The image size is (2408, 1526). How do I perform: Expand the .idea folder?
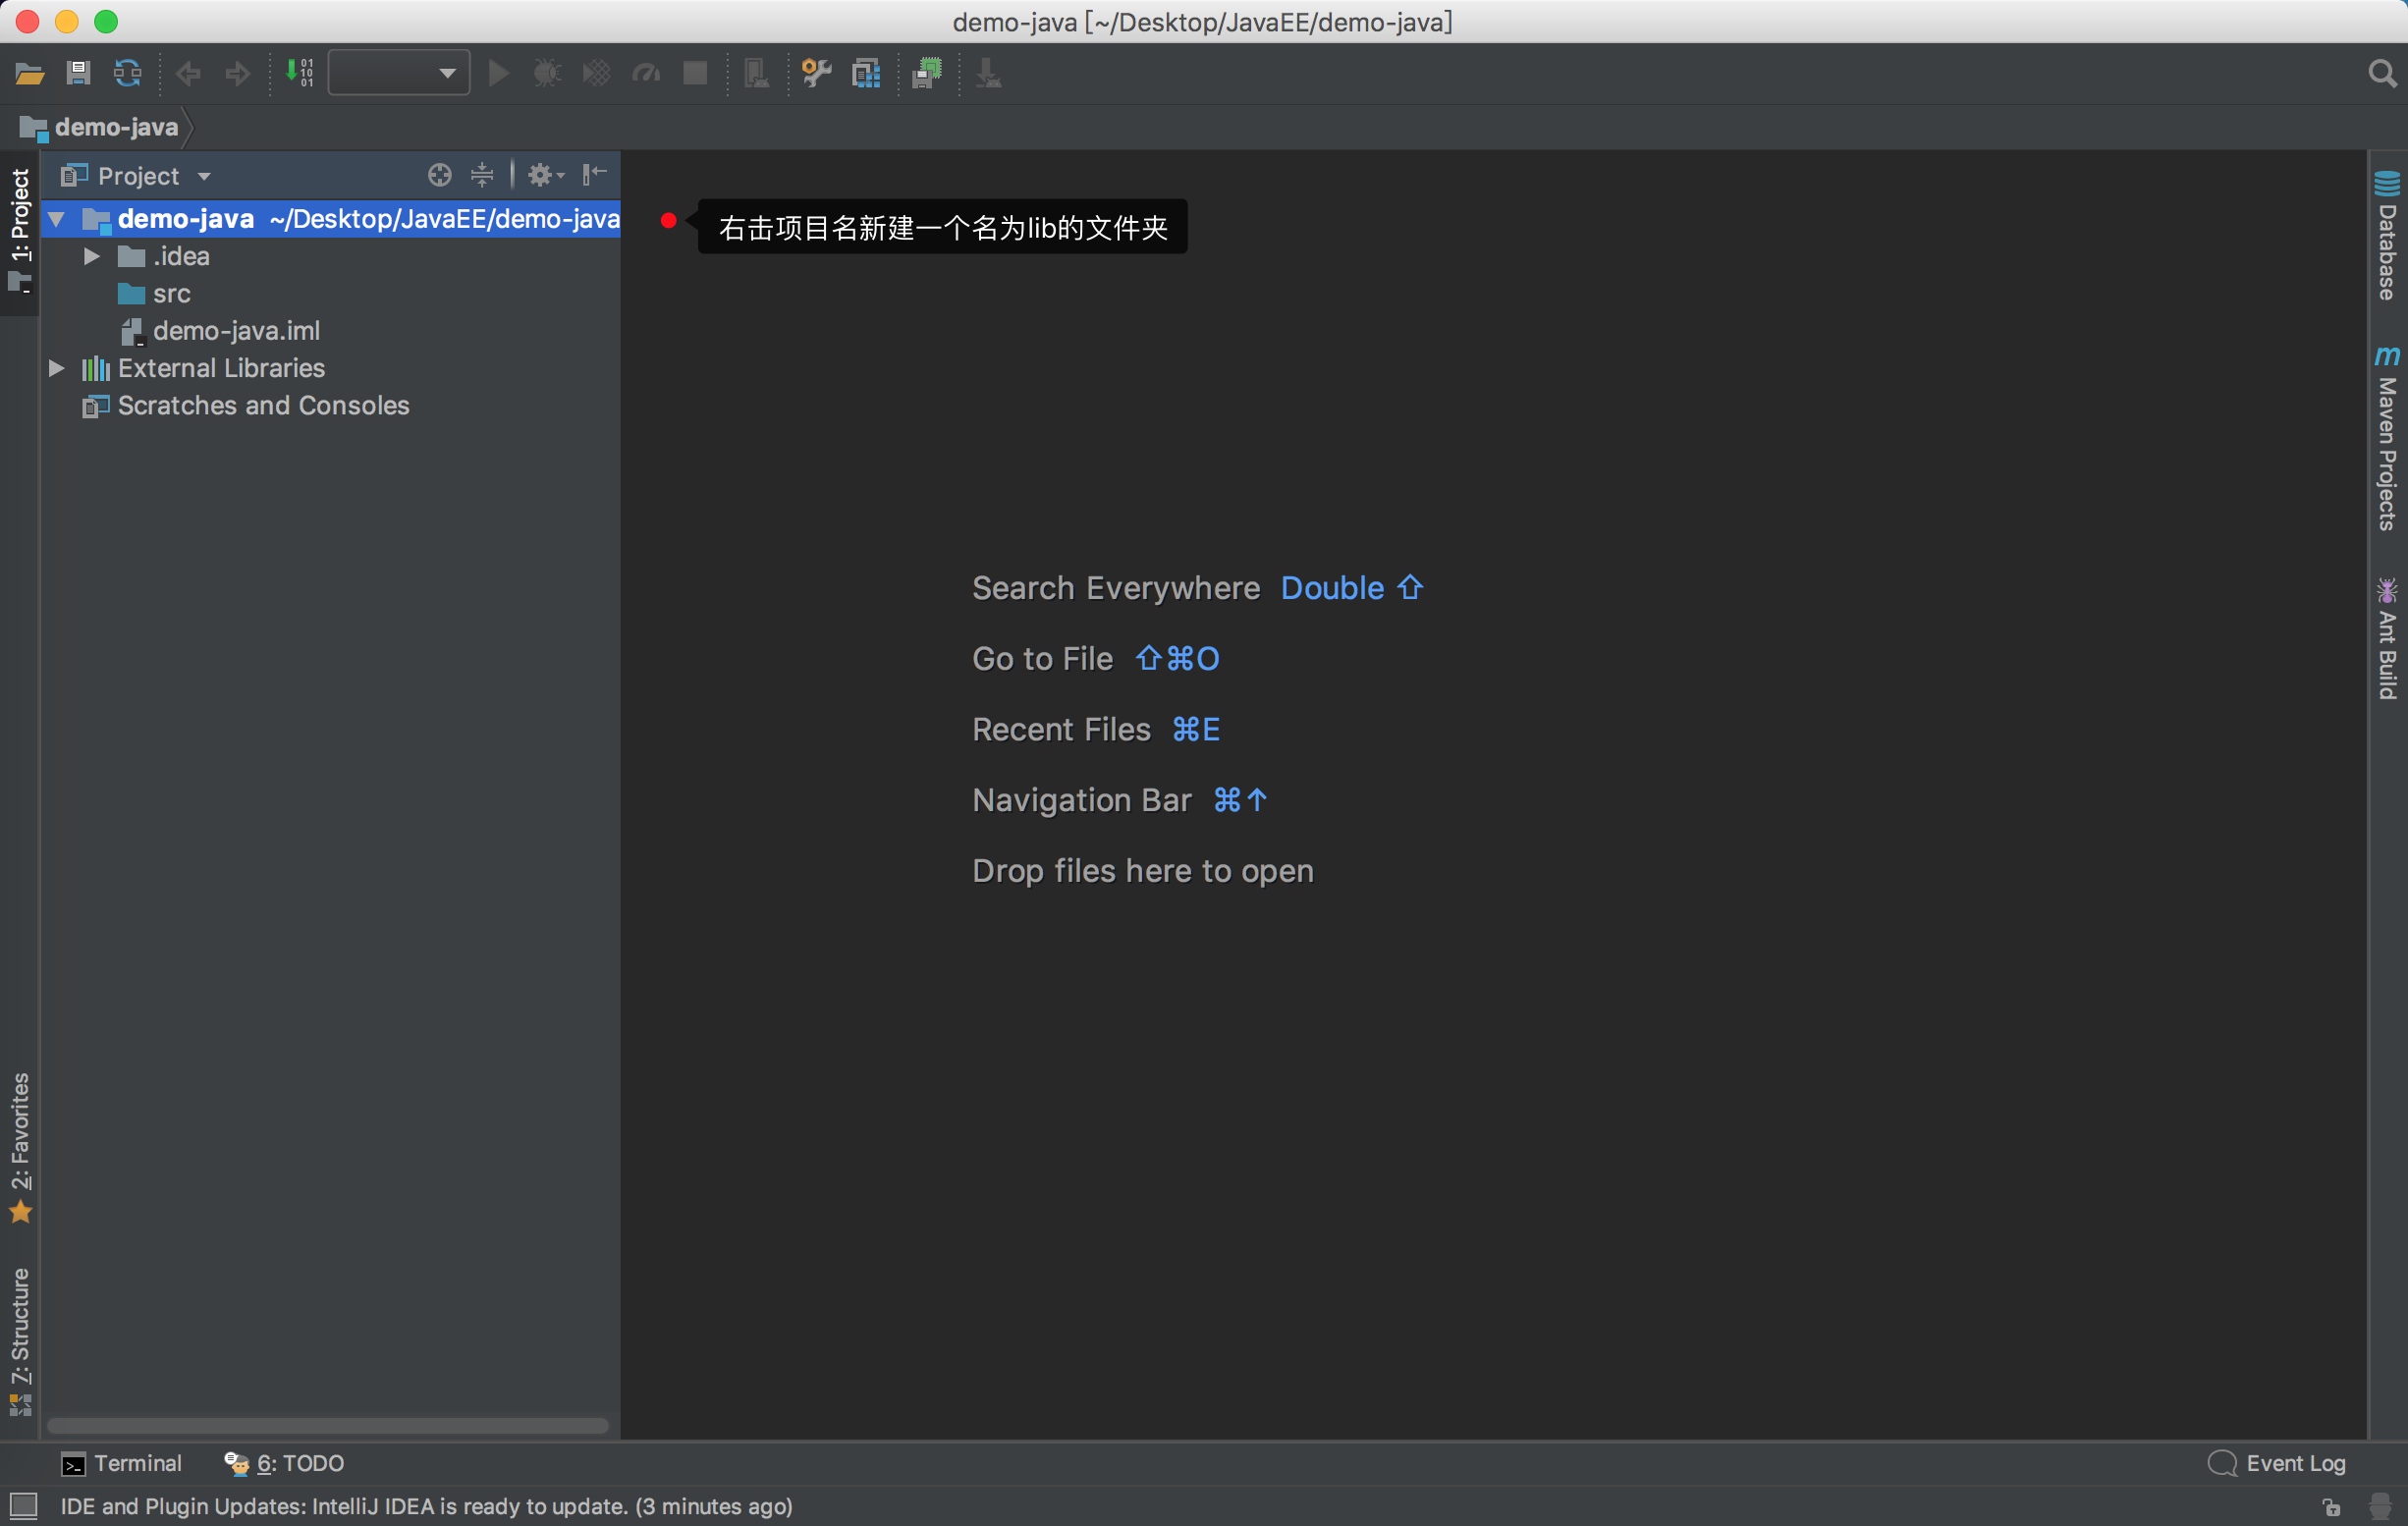coord(92,256)
